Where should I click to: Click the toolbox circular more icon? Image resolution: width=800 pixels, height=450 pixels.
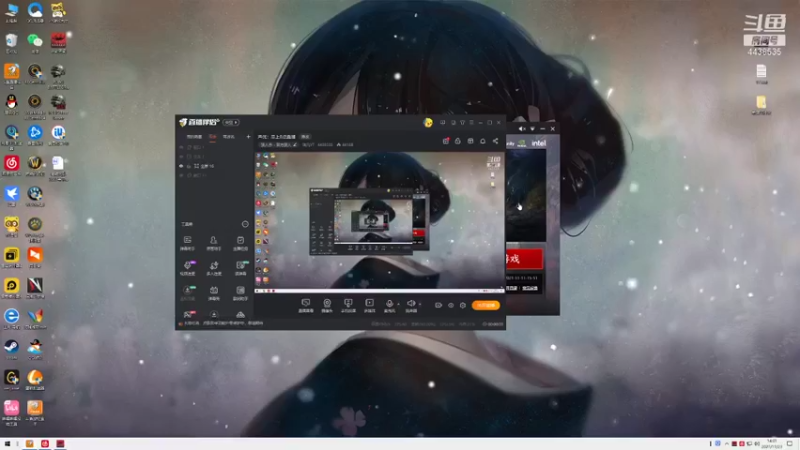coord(245,224)
